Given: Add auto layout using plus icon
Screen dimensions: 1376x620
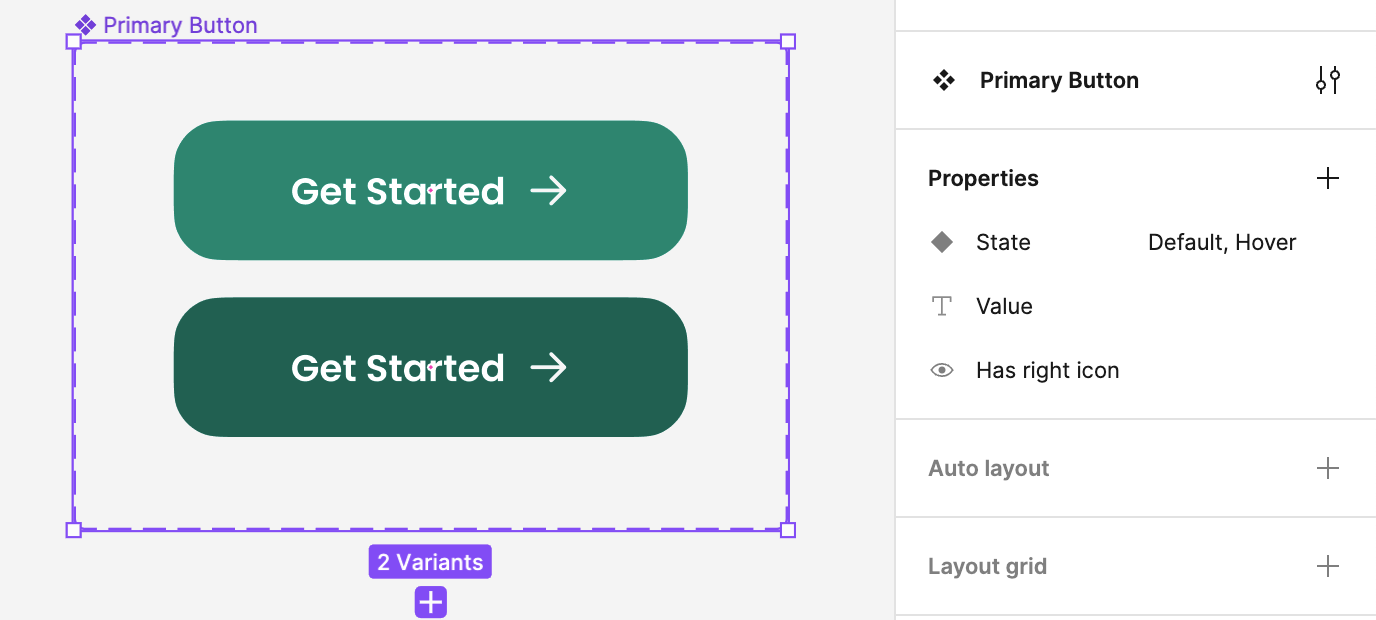Looking at the screenshot, I should [1327, 468].
